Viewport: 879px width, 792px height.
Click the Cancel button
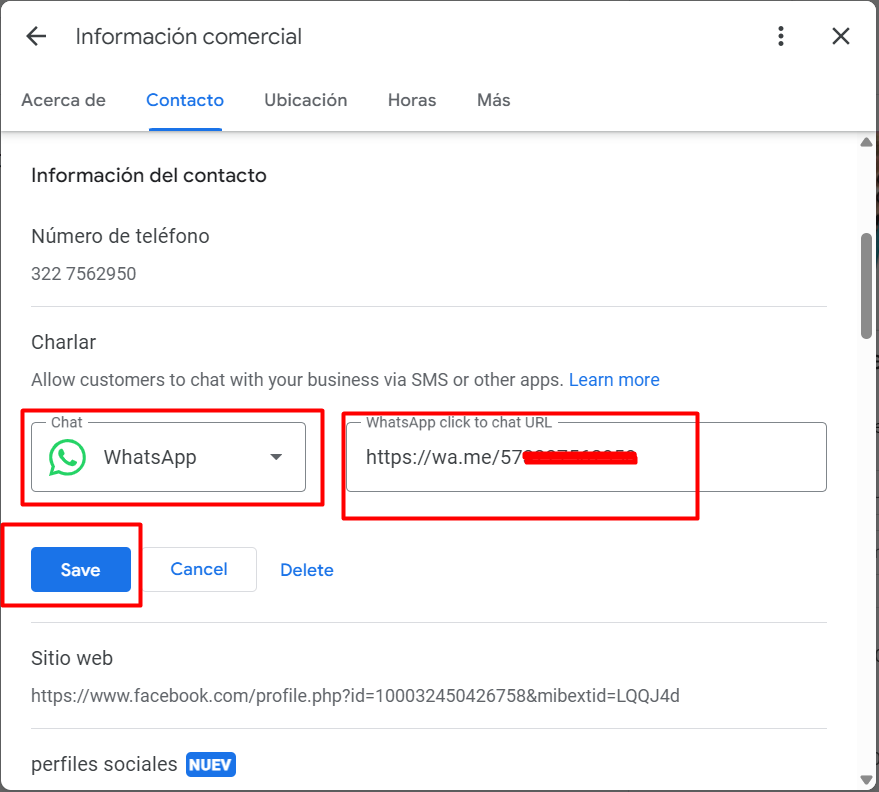click(199, 569)
